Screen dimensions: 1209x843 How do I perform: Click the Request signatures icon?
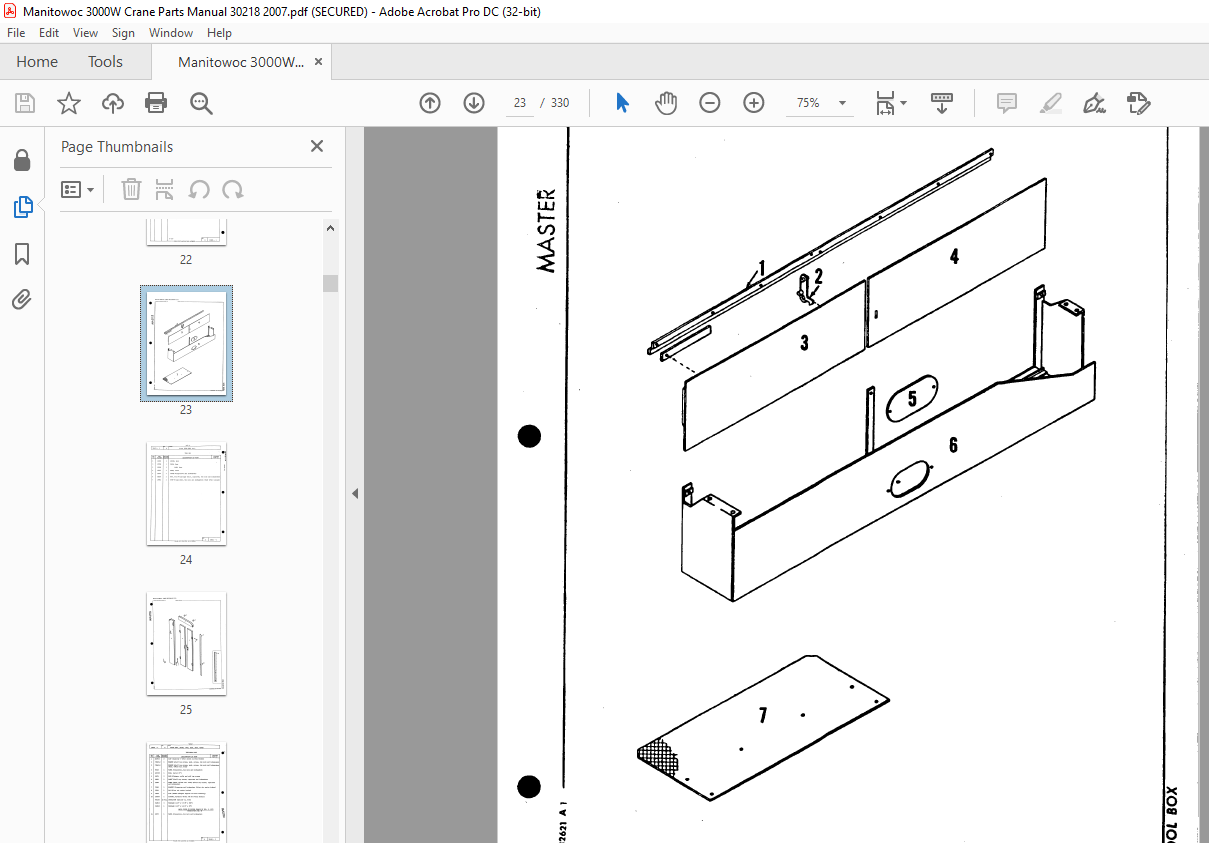(1138, 103)
